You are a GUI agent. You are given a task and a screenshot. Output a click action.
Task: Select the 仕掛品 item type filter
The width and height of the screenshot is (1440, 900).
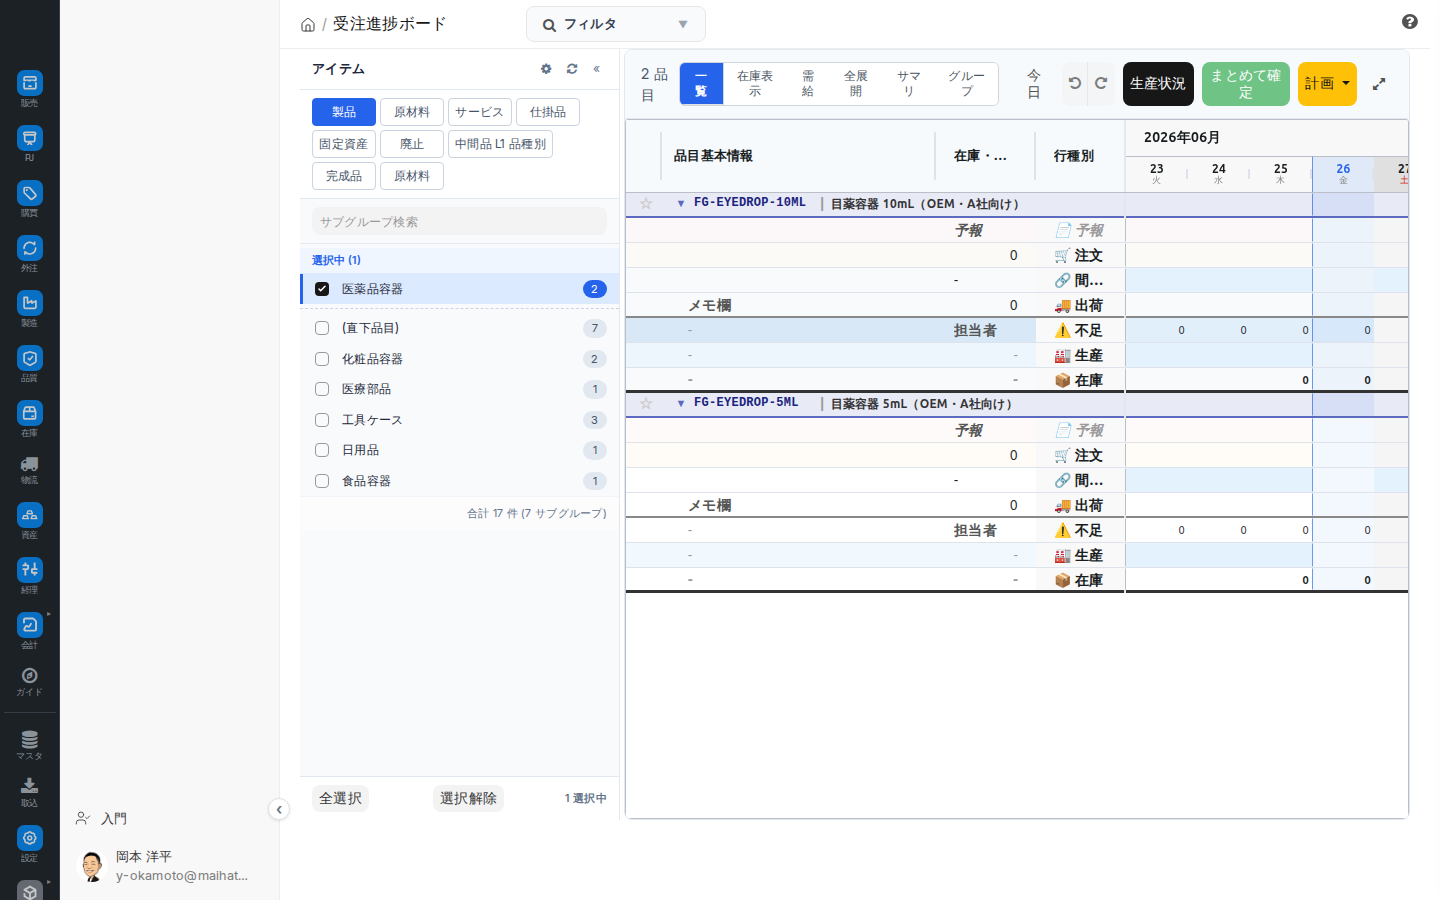tap(548, 112)
